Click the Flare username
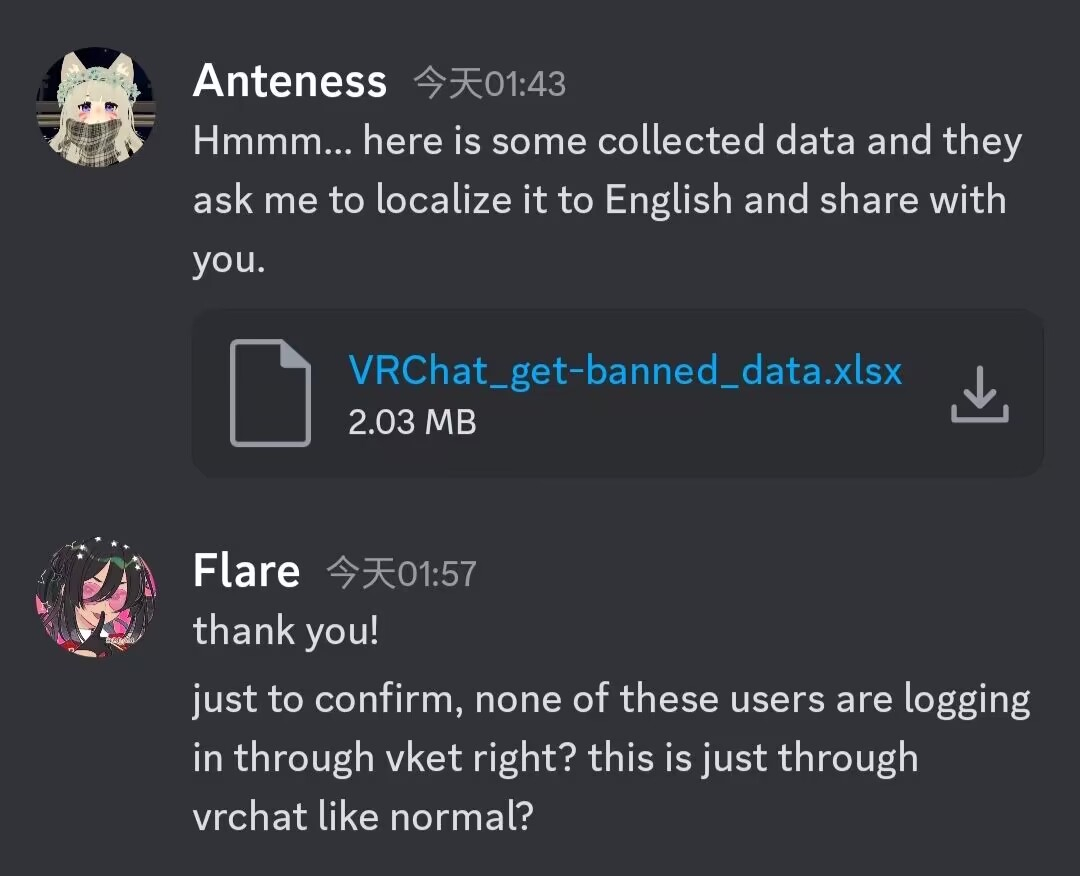 pos(246,571)
